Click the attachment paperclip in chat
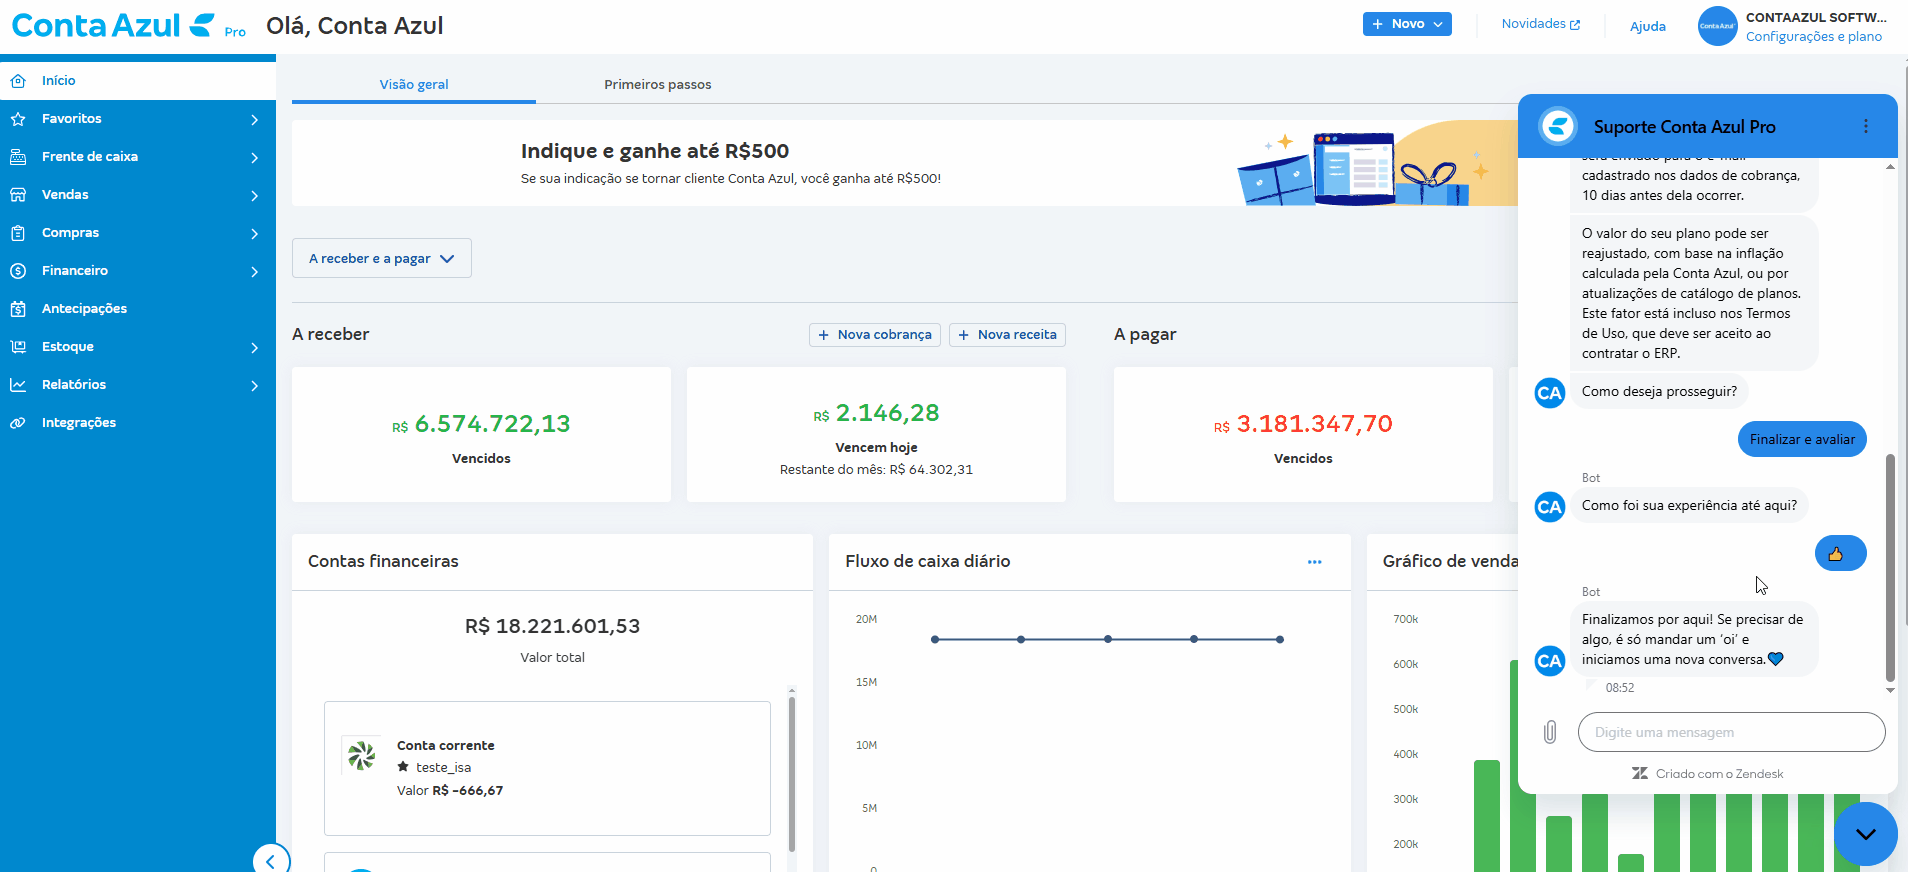 pyautogui.click(x=1550, y=732)
